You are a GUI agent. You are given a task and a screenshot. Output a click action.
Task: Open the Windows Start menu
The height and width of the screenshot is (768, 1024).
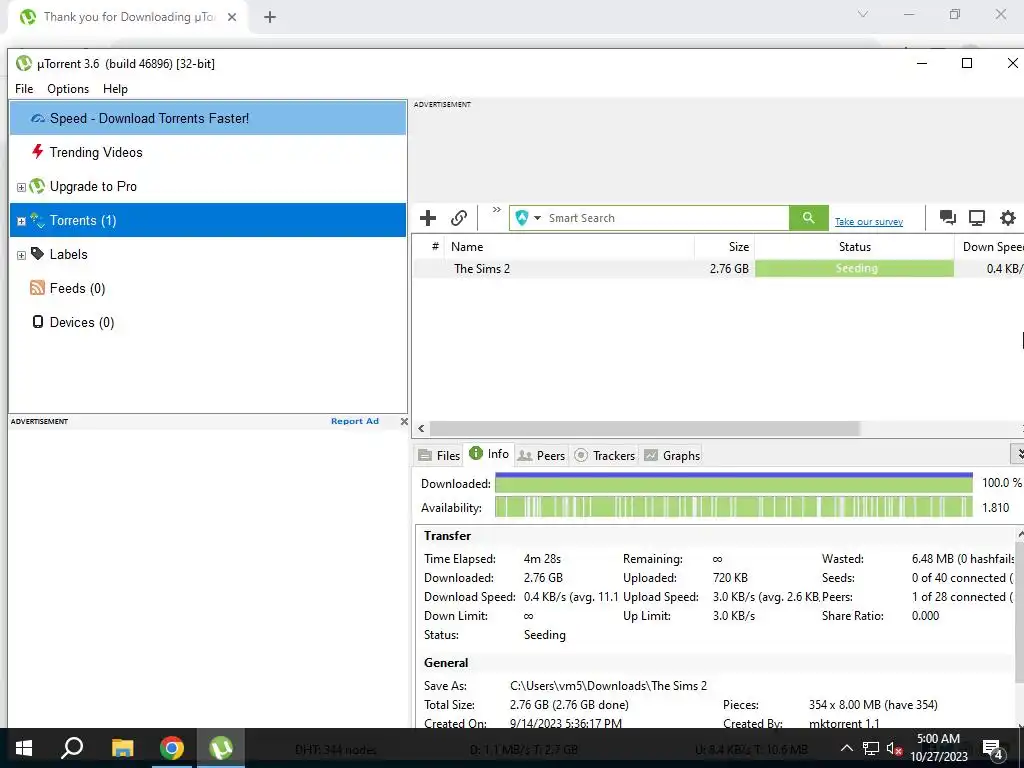click(24, 748)
